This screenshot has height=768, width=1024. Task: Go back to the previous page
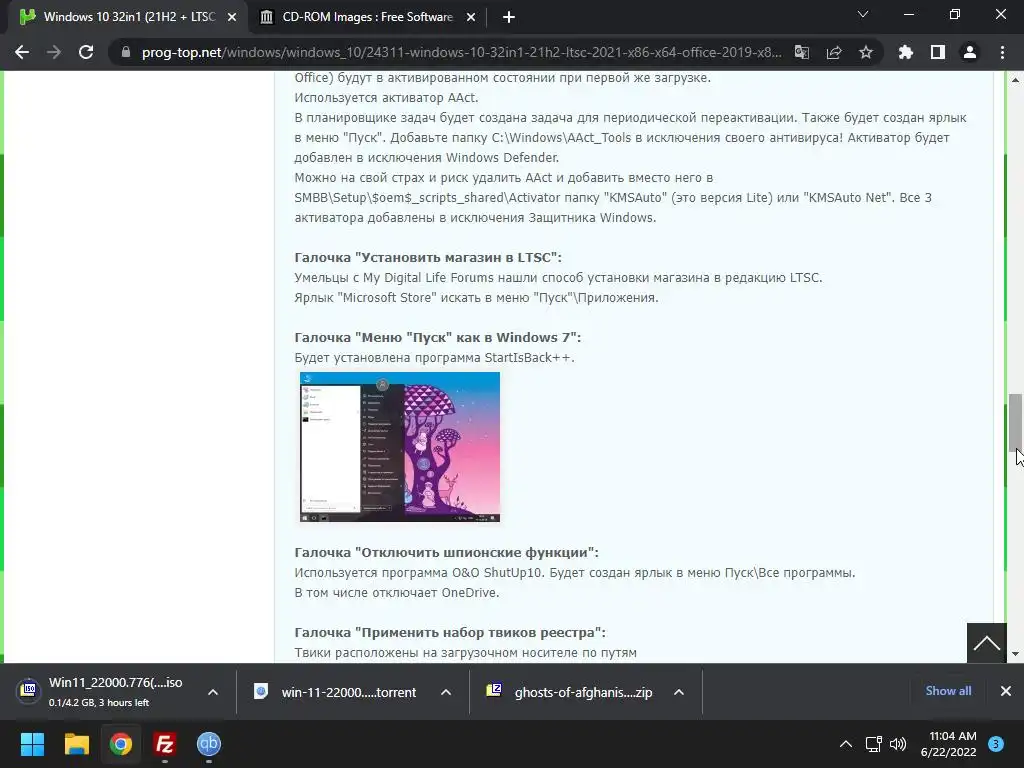(x=22, y=52)
